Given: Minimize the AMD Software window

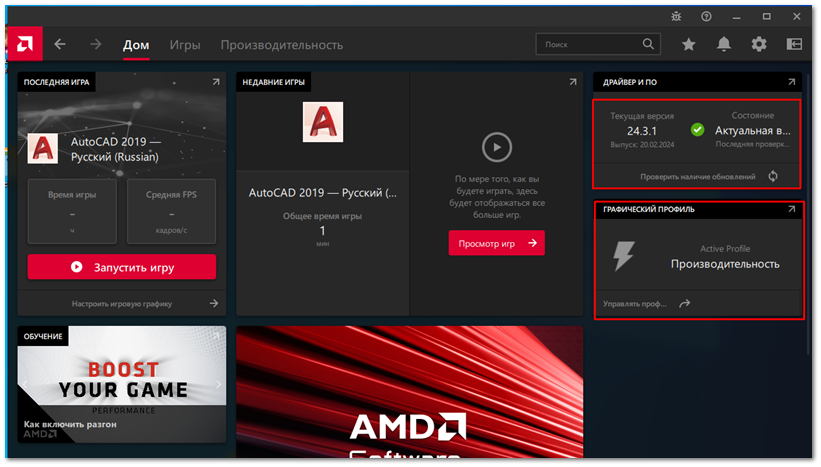Looking at the screenshot, I should coord(736,17).
